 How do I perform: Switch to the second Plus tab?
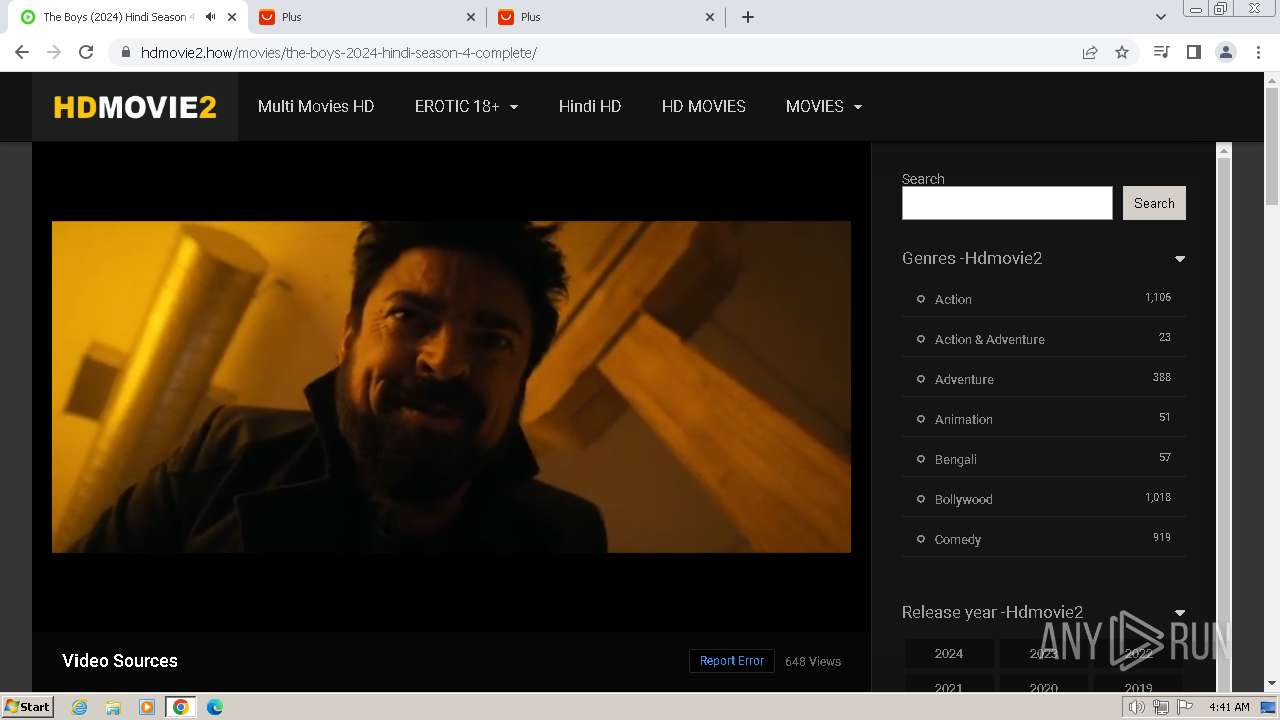tap(607, 17)
